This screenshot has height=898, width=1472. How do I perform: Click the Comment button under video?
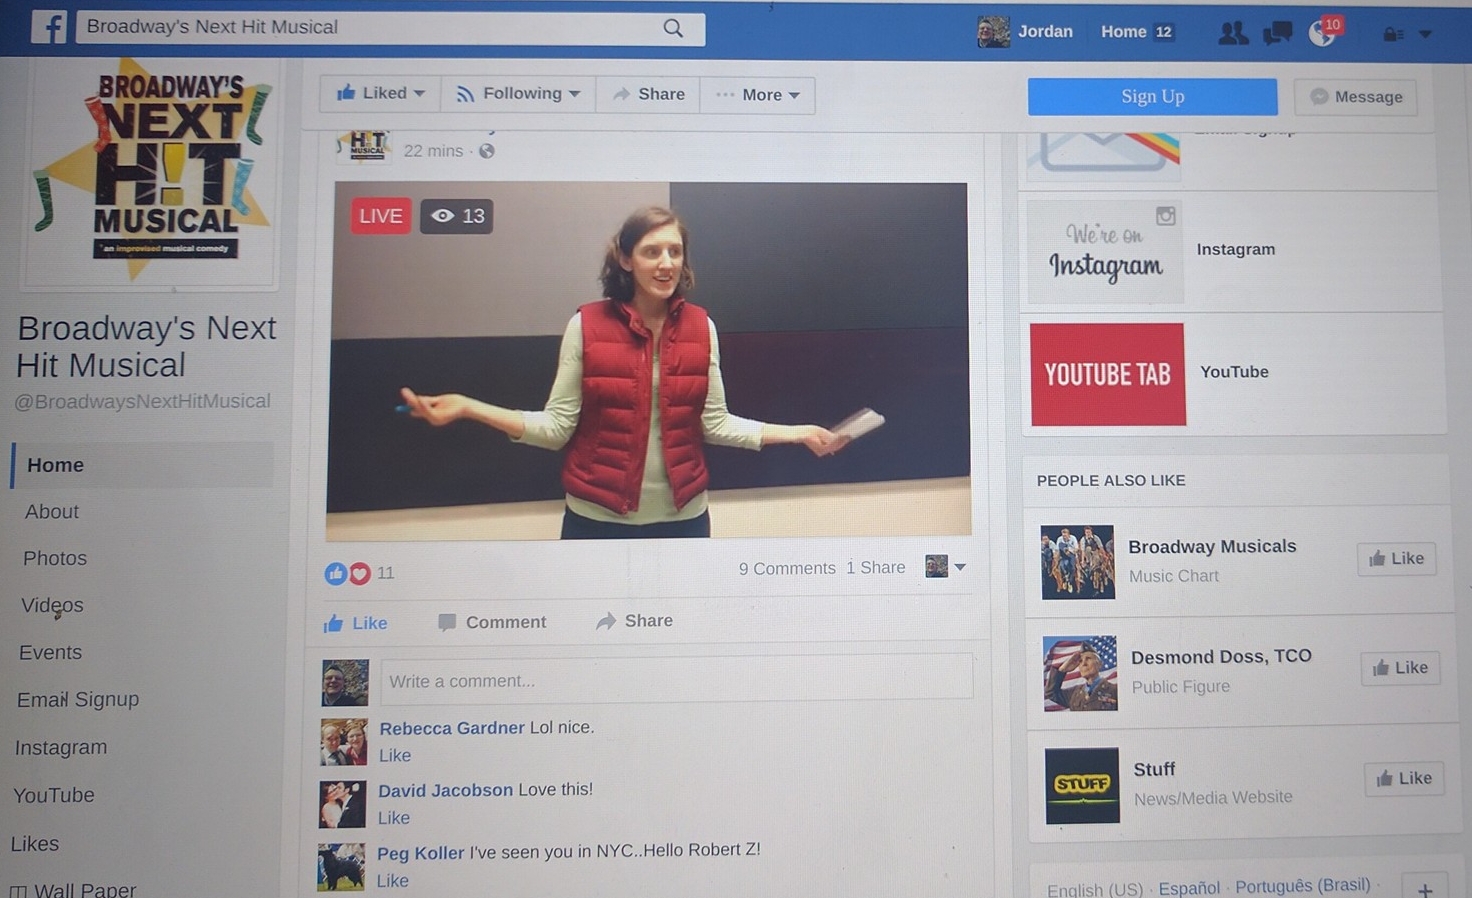(492, 622)
